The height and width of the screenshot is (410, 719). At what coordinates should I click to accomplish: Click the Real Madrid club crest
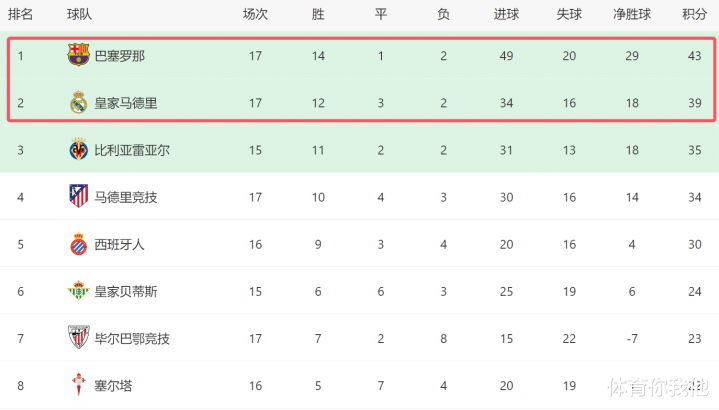pos(78,103)
